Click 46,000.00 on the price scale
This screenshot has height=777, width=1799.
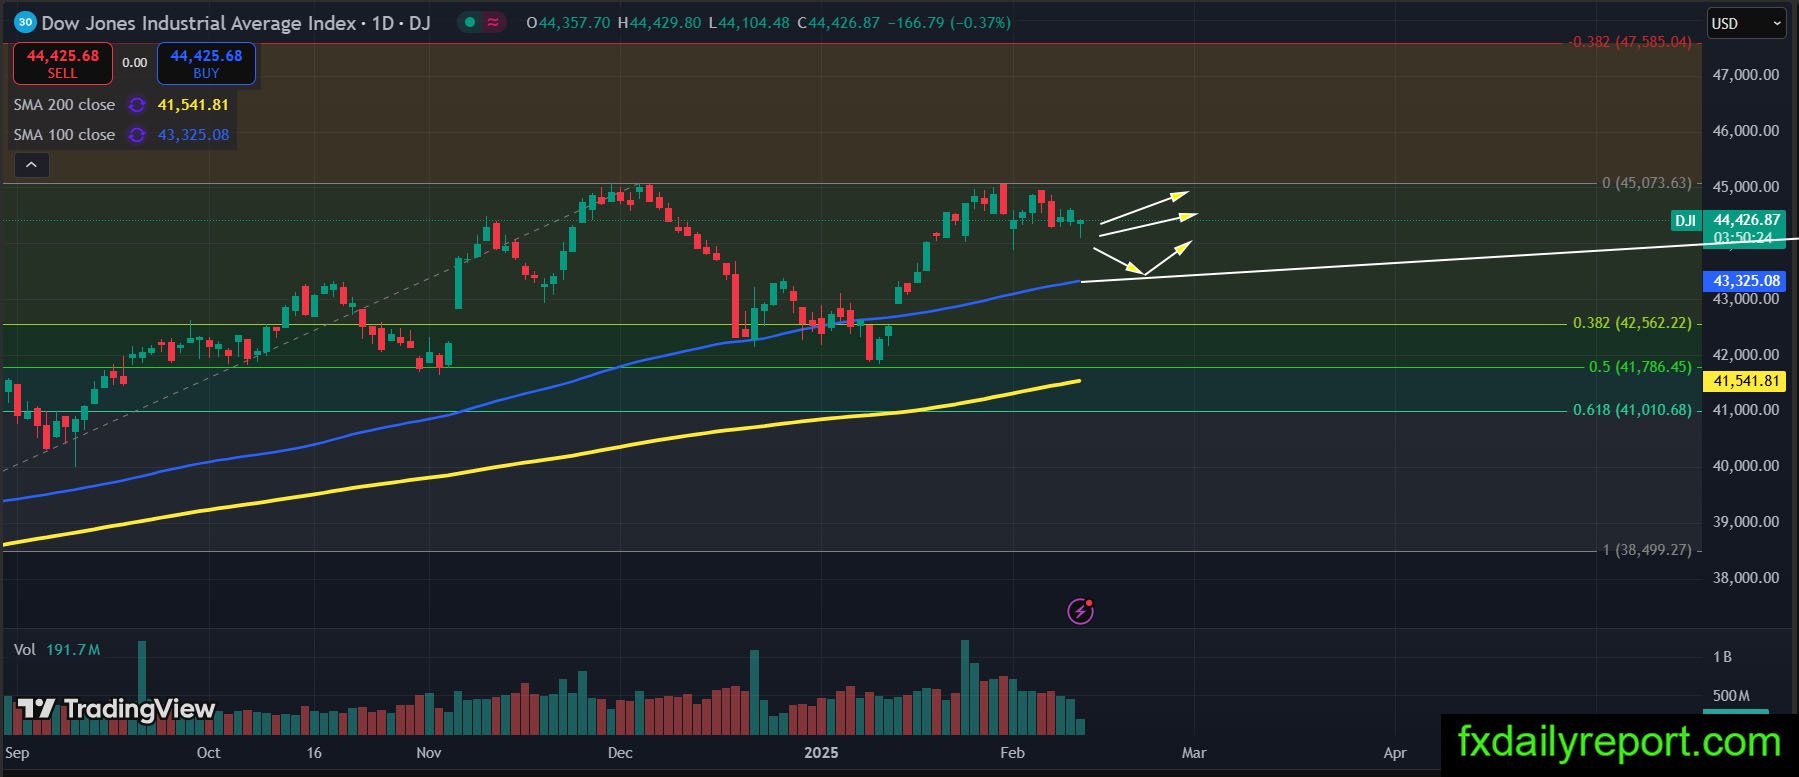tap(1746, 131)
